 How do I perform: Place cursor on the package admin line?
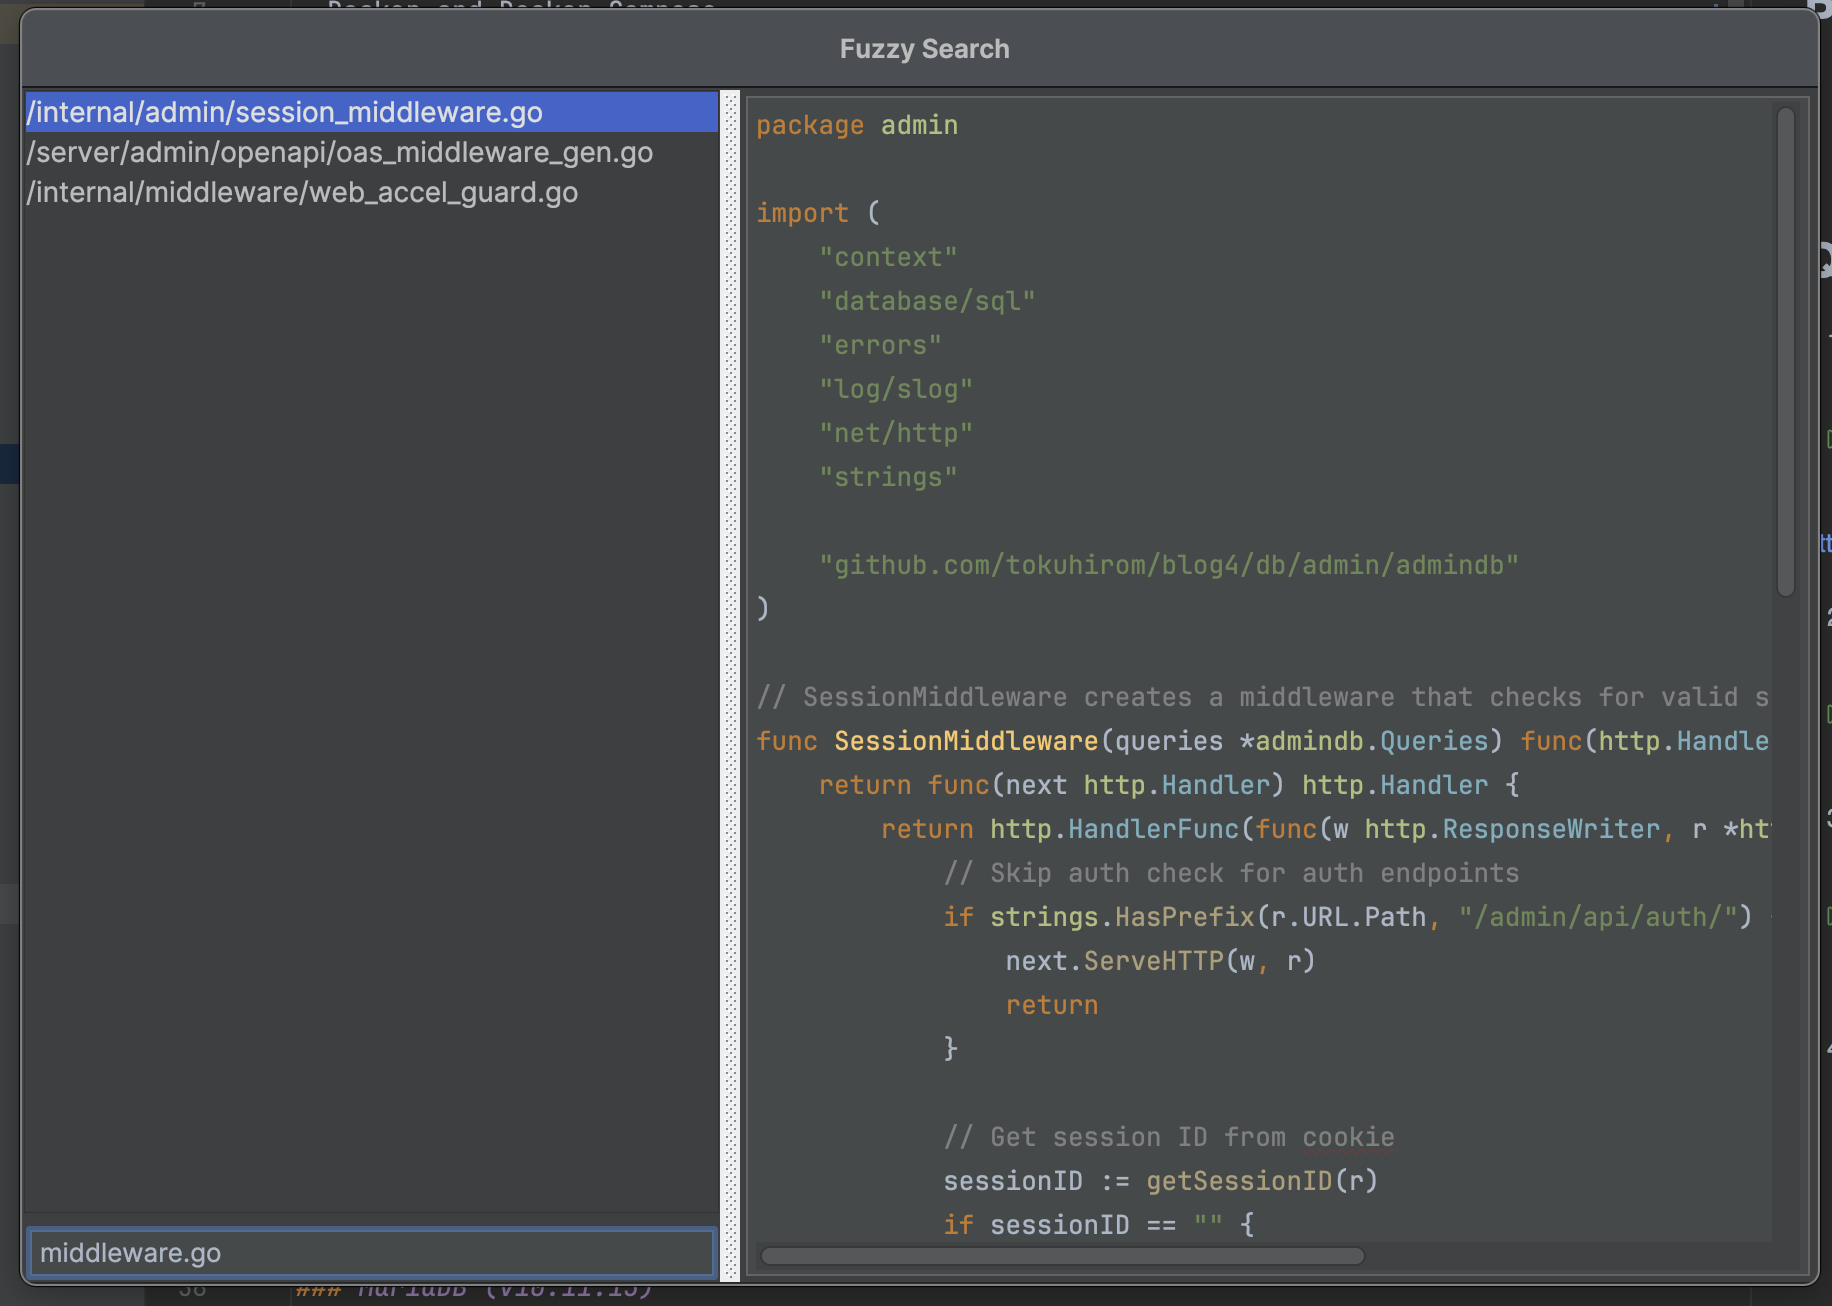(x=857, y=125)
